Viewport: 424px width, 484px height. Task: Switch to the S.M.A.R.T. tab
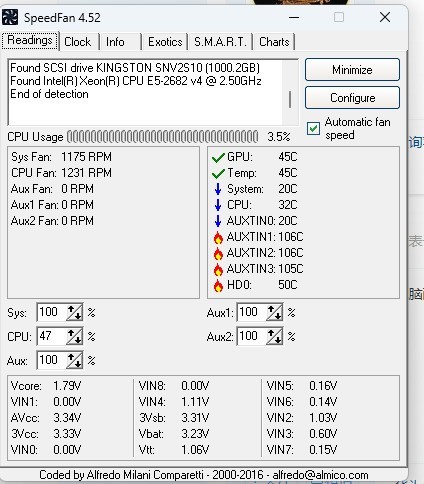click(220, 42)
